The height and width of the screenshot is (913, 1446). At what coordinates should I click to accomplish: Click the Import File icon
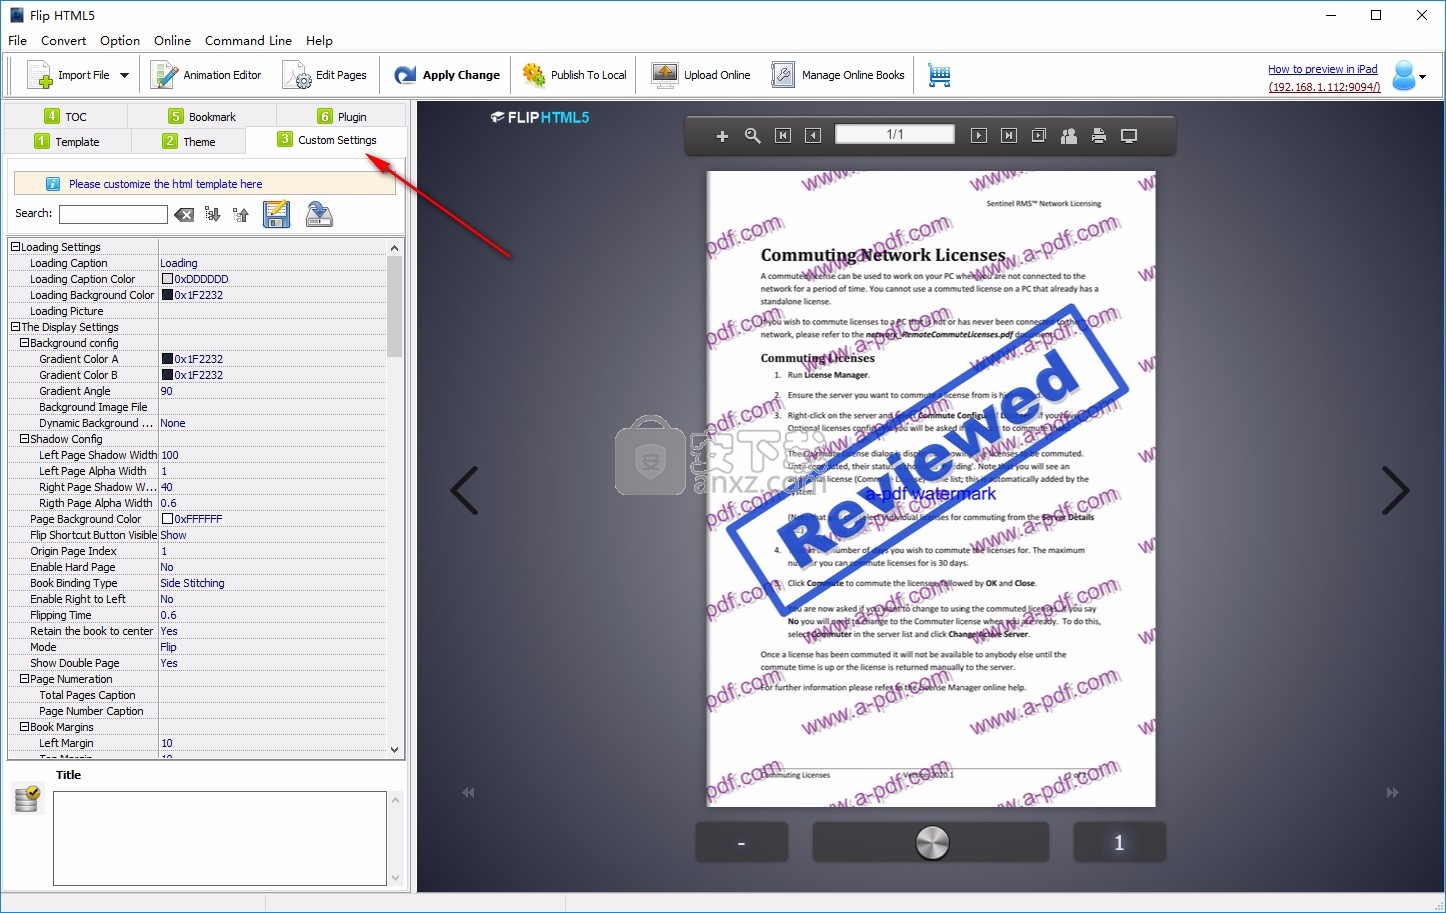point(39,75)
